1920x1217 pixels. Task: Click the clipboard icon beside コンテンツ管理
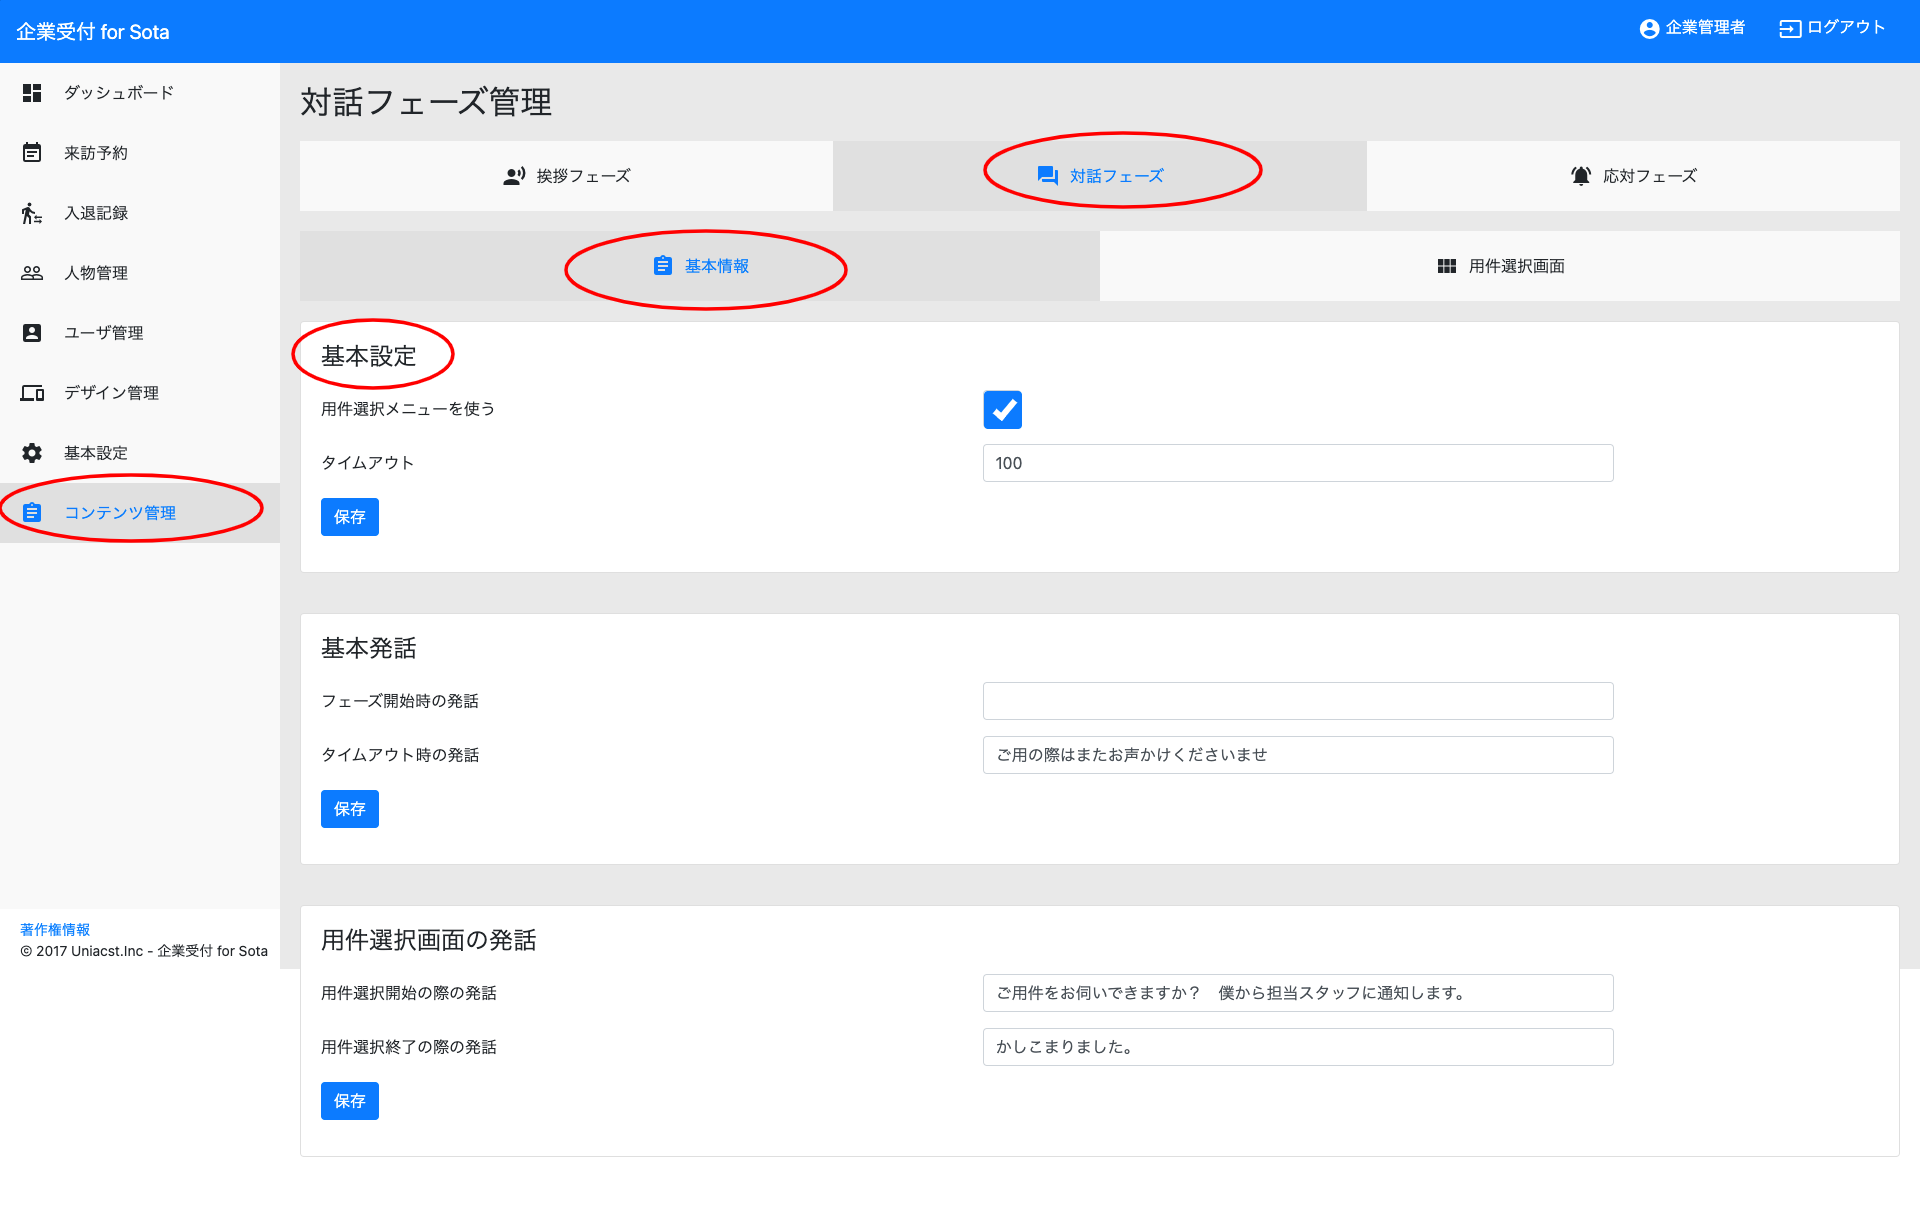click(32, 513)
